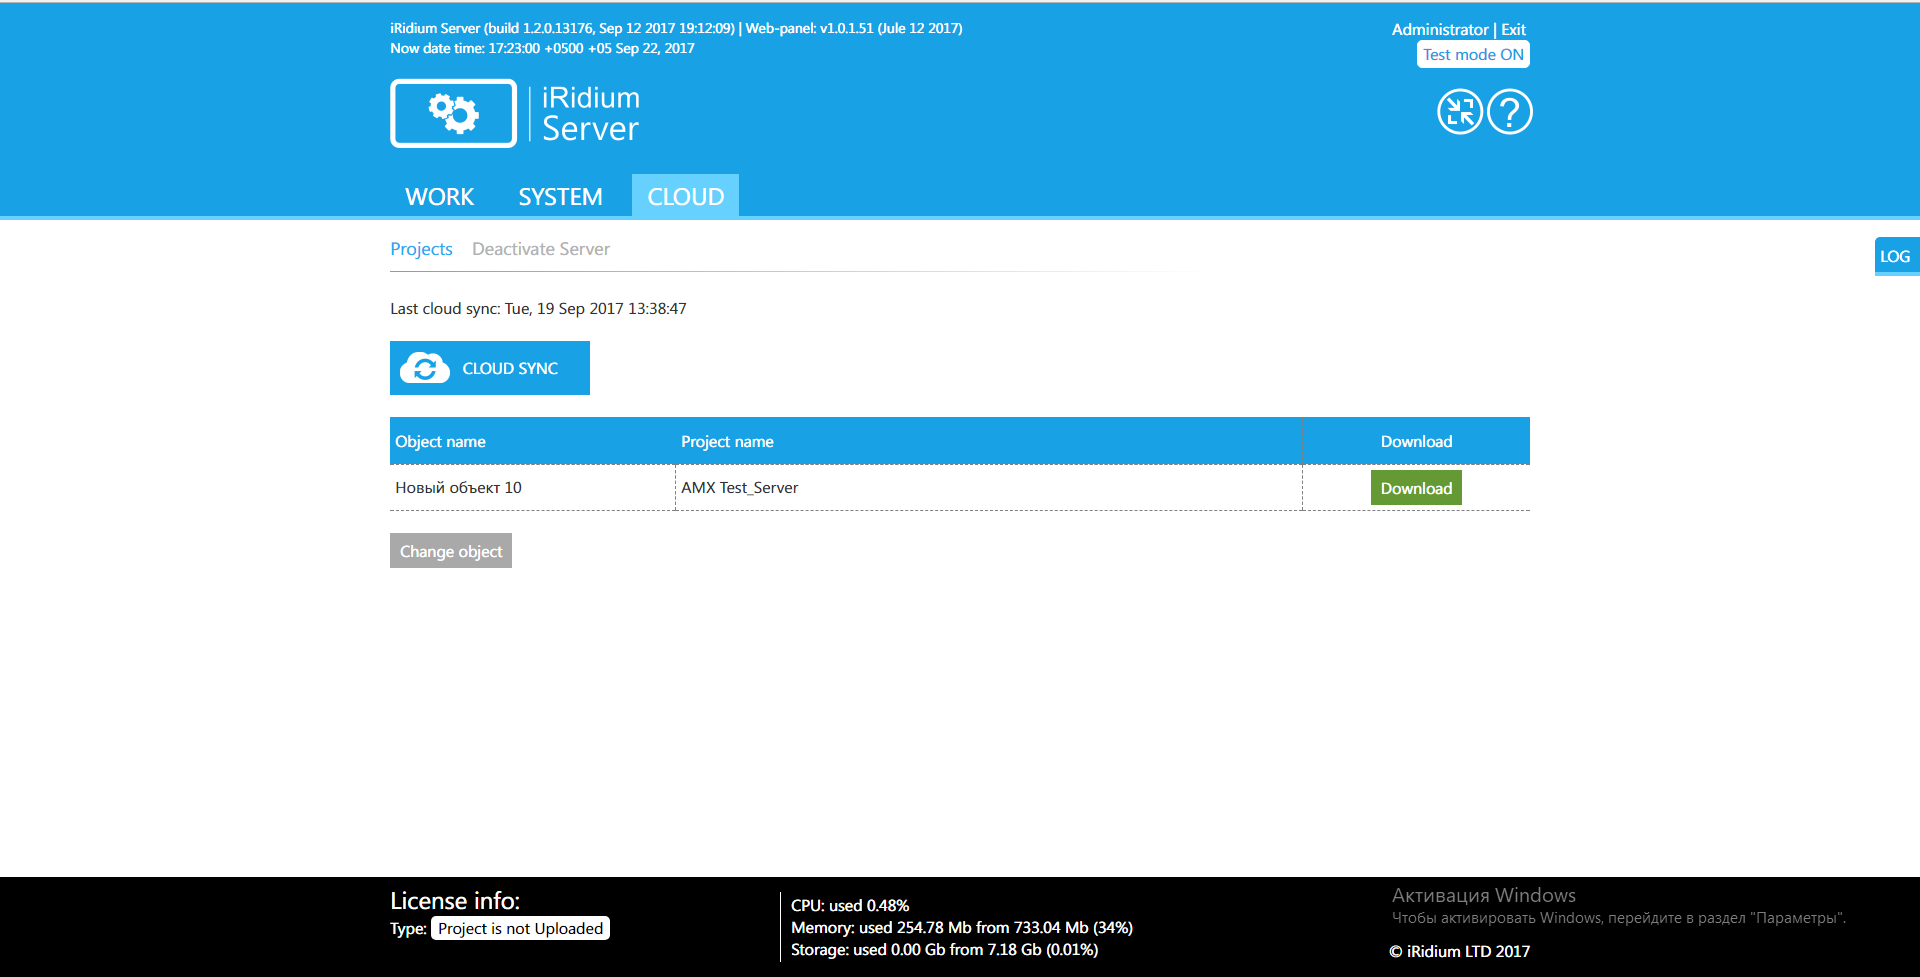
Task: Open the Deactivate Server section
Action: [x=540, y=248]
